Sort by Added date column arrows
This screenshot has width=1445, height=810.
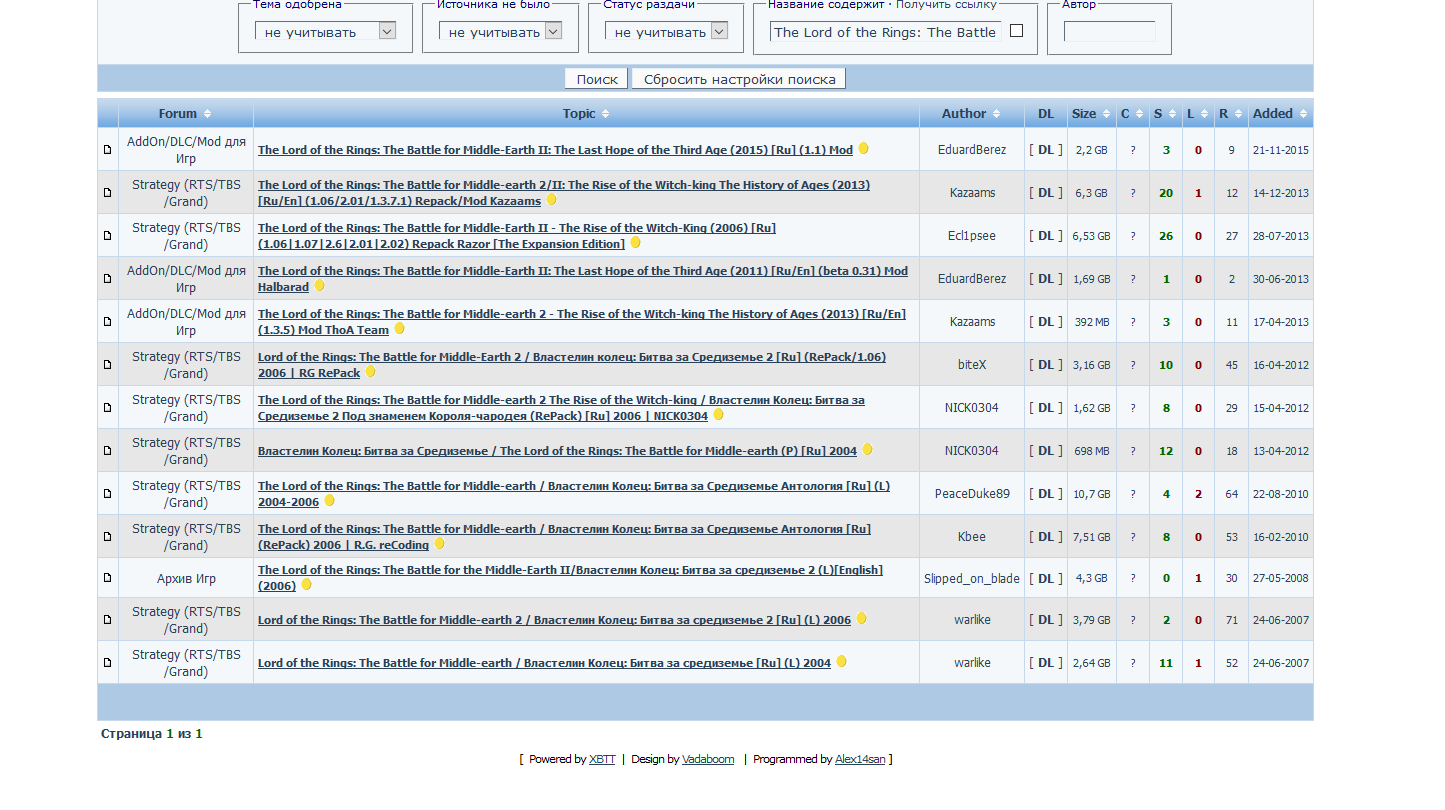point(1303,114)
